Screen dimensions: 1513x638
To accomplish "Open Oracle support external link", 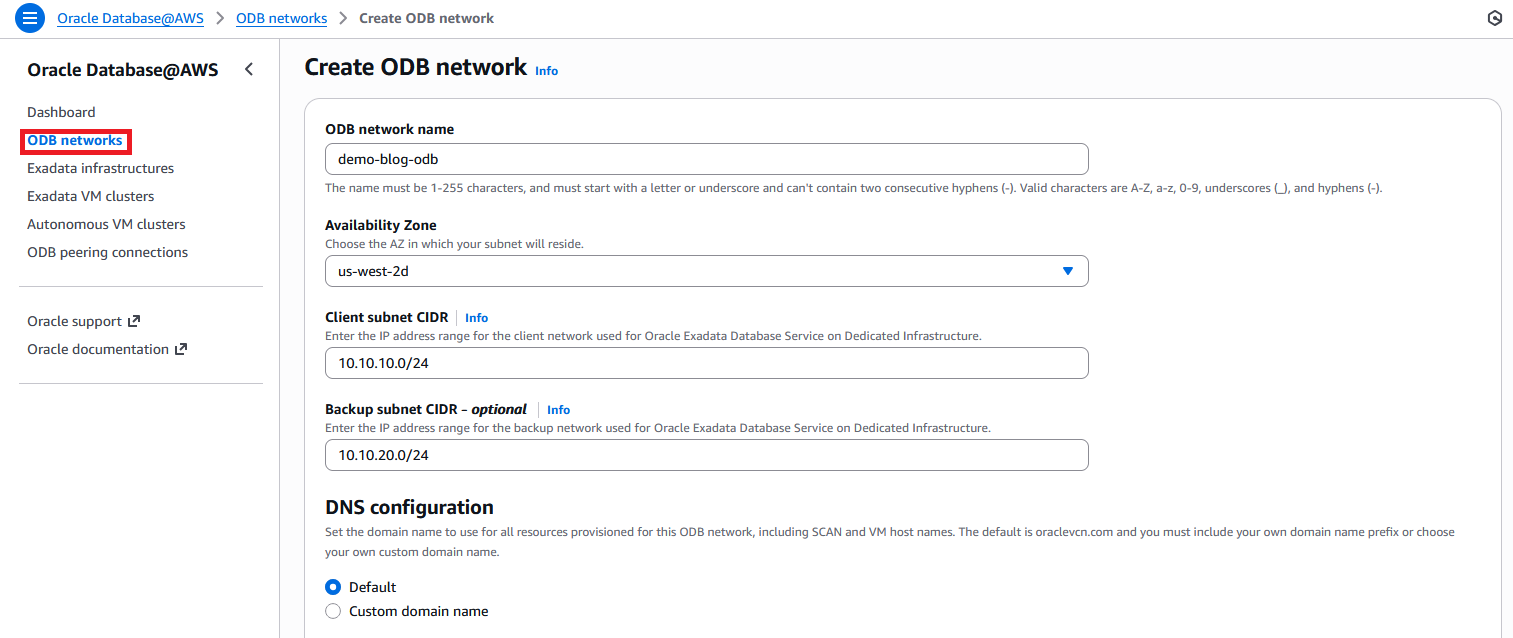I will coord(83,321).
